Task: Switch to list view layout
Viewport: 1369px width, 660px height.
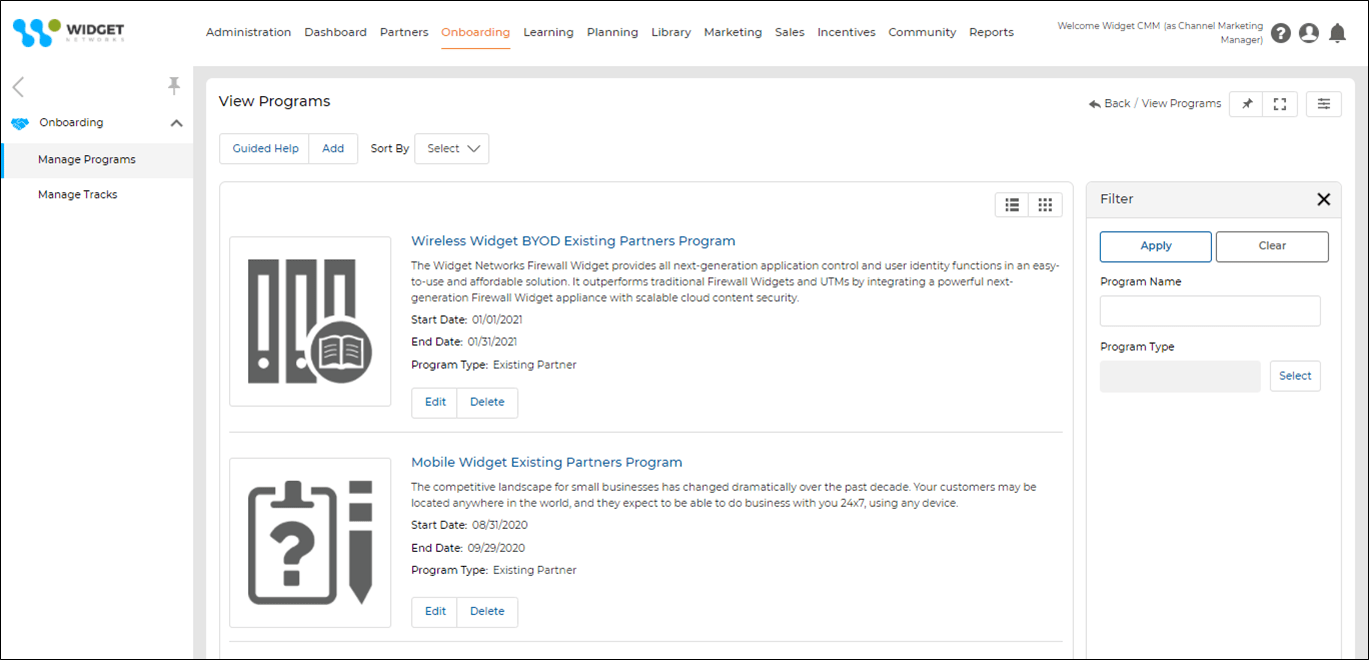Action: click(1012, 205)
